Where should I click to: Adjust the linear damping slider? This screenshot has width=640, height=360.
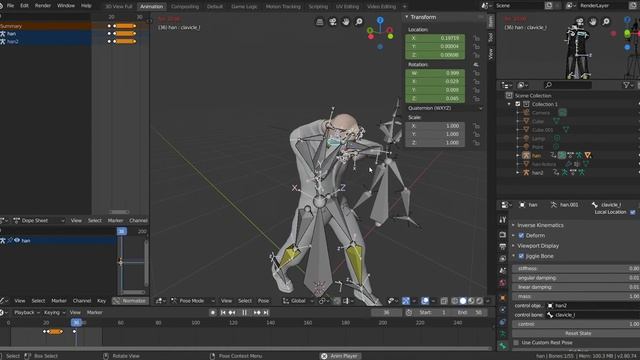tap(576, 287)
